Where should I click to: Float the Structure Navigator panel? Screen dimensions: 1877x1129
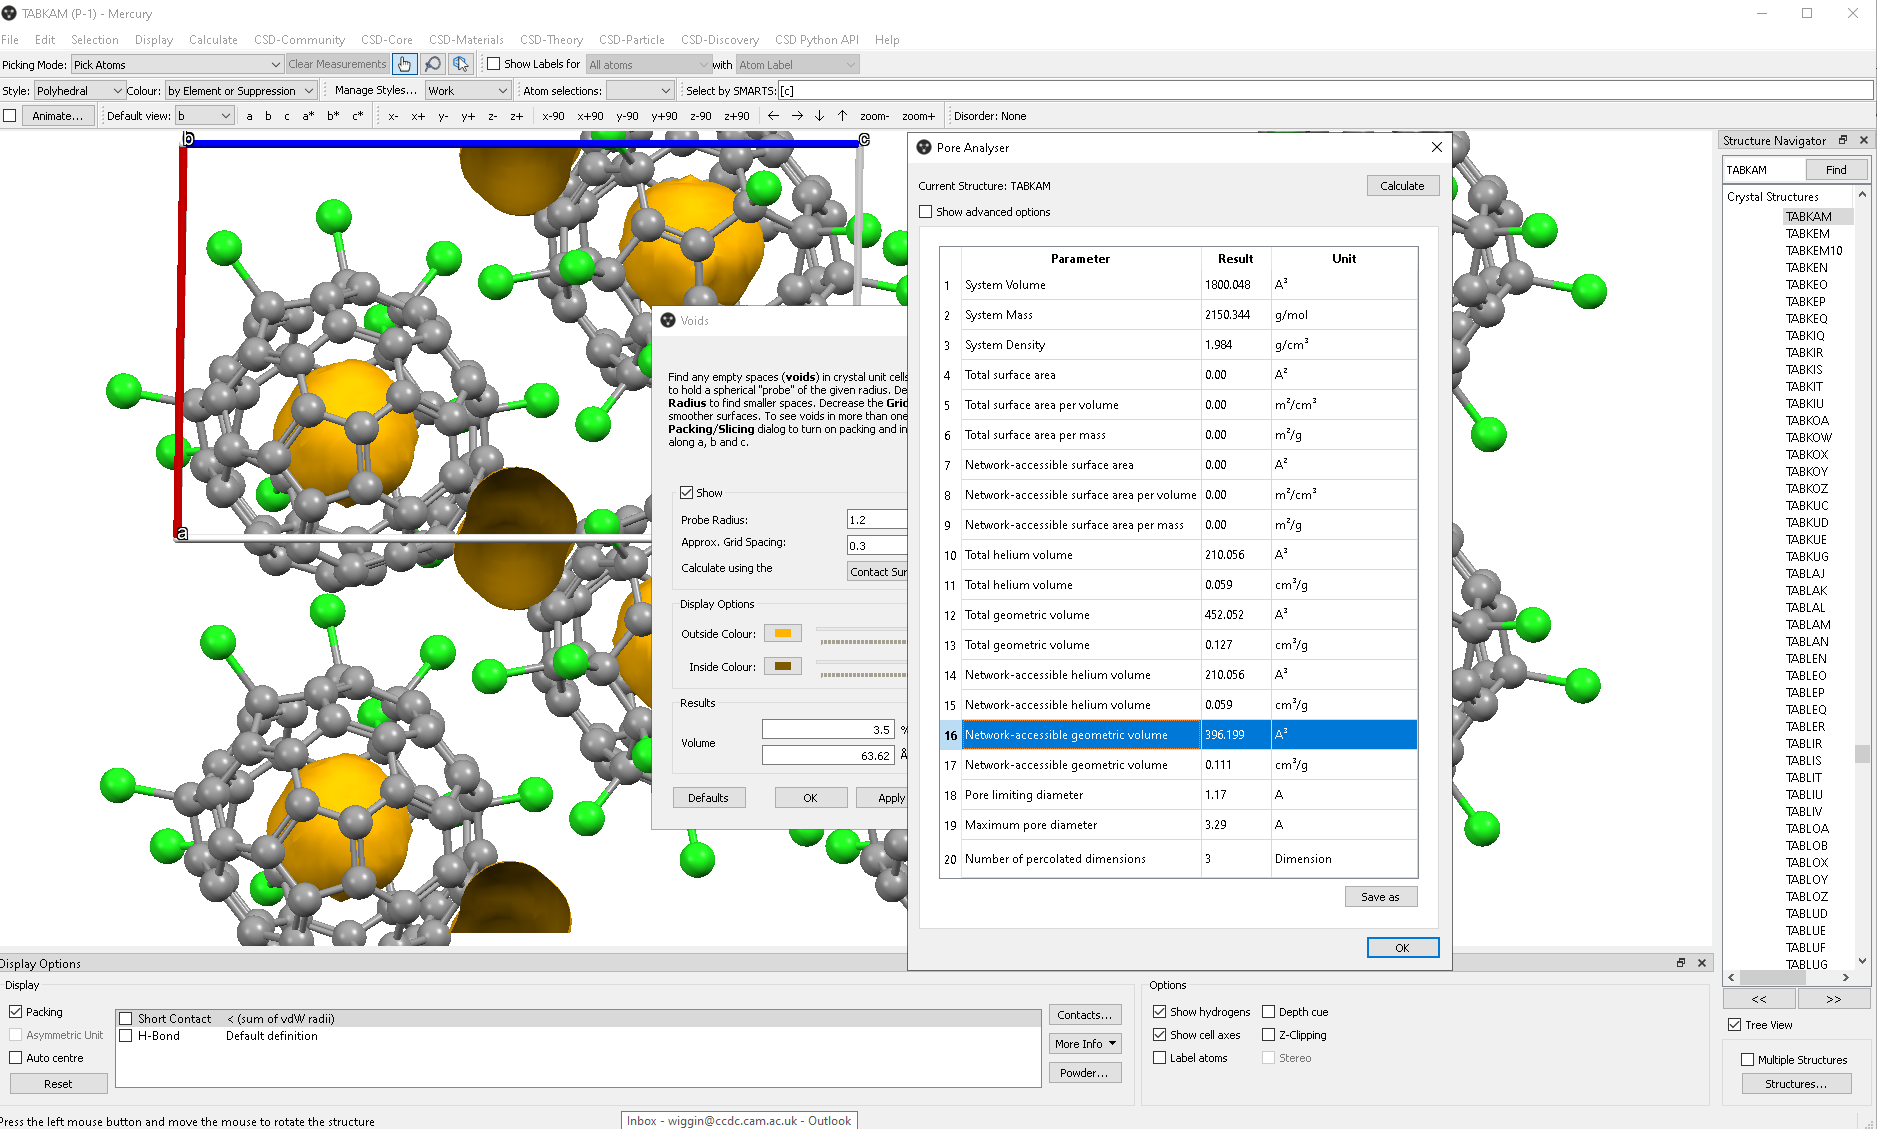[1843, 140]
